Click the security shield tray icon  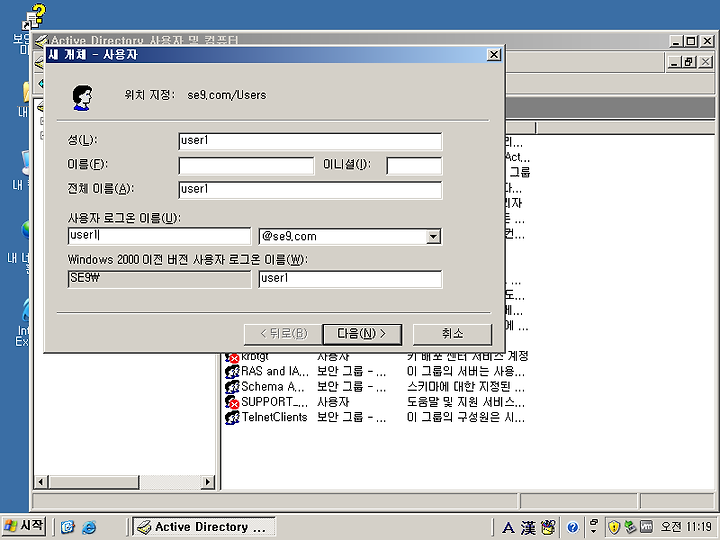click(614, 527)
